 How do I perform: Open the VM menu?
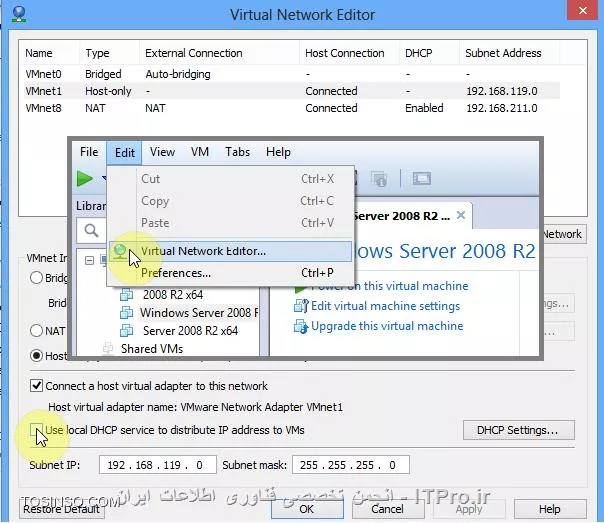pos(200,152)
